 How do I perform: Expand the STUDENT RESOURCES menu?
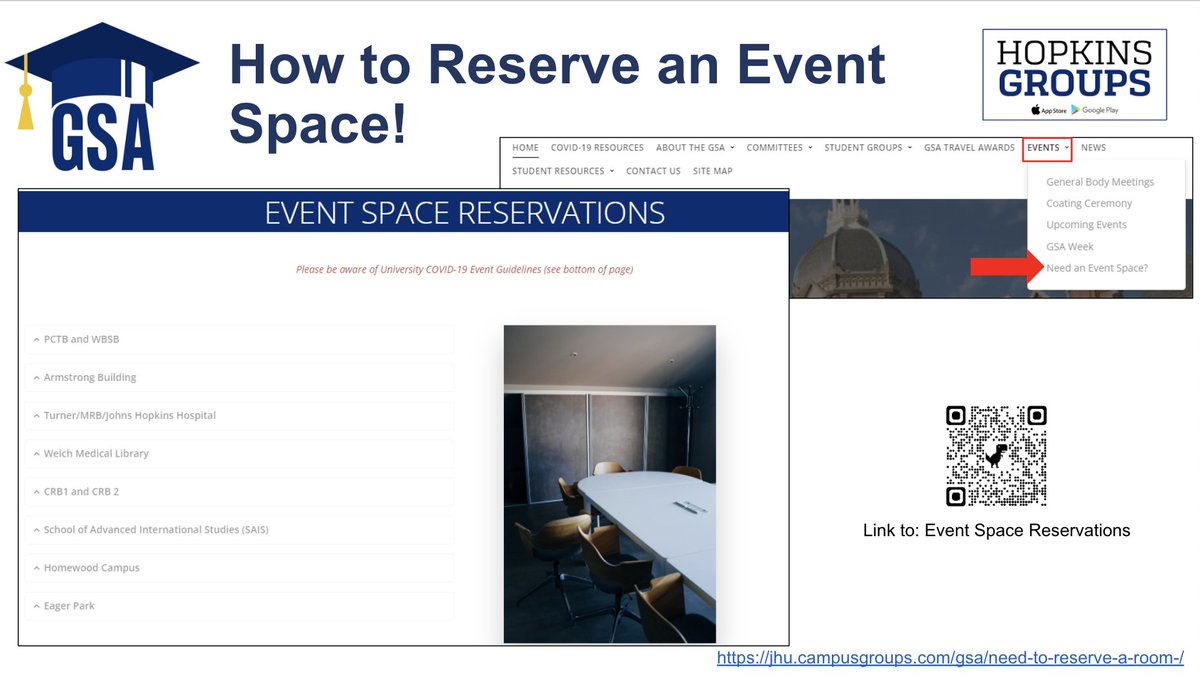563,171
